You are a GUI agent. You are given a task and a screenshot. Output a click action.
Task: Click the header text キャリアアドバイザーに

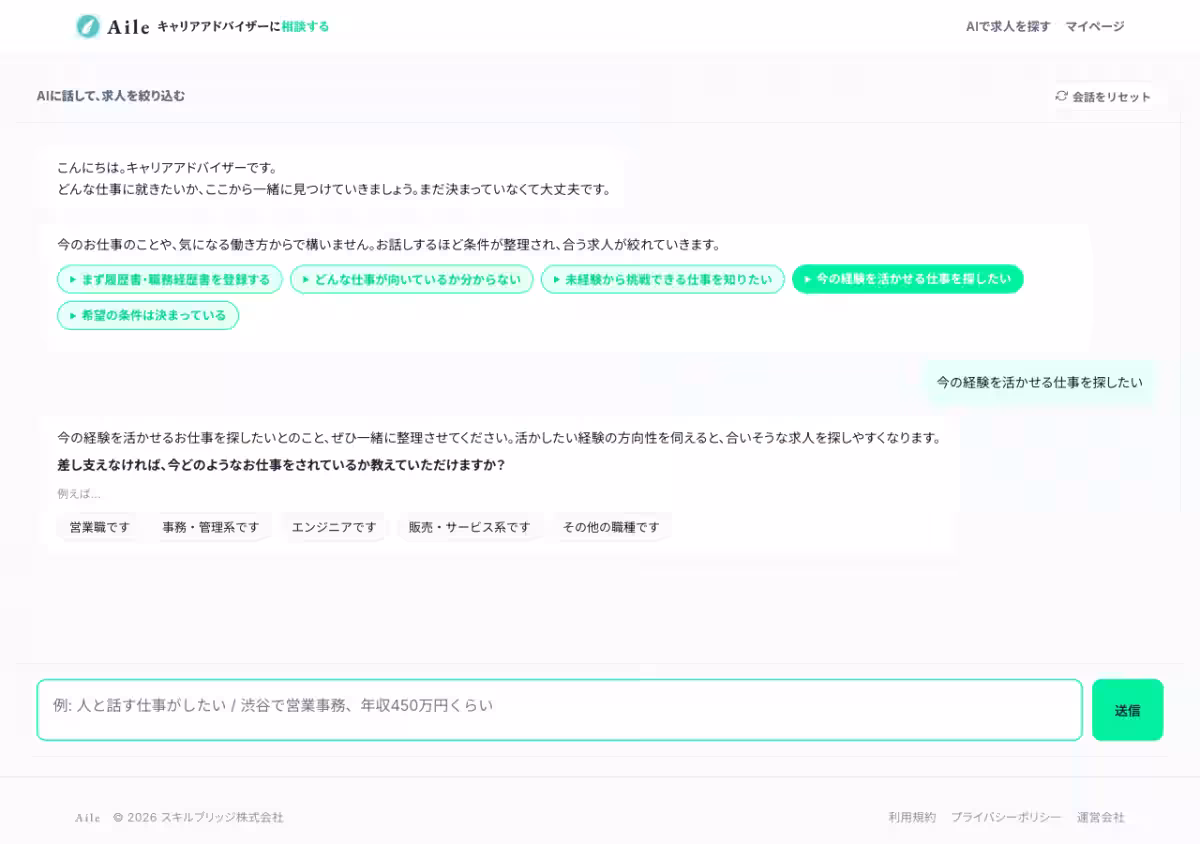(x=218, y=27)
